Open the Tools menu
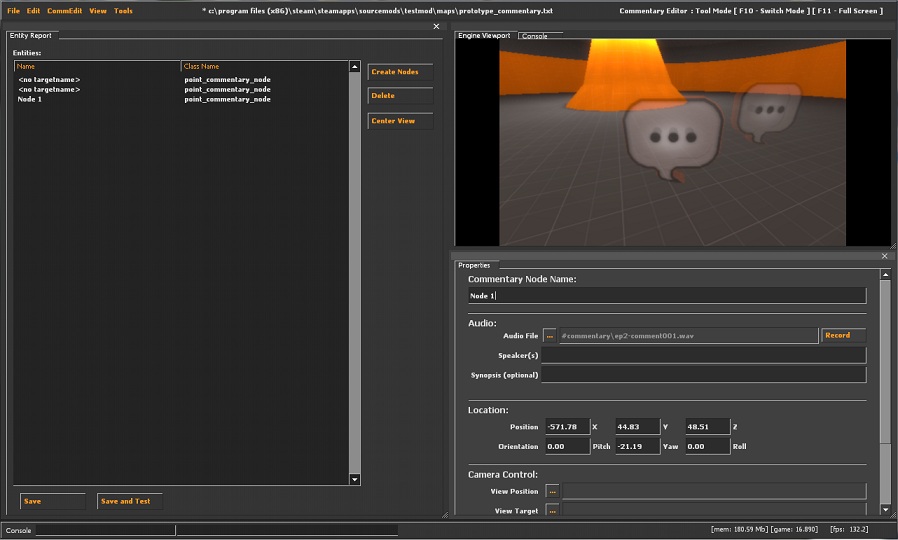The height and width of the screenshot is (540, 898). [x=123, y=10]
